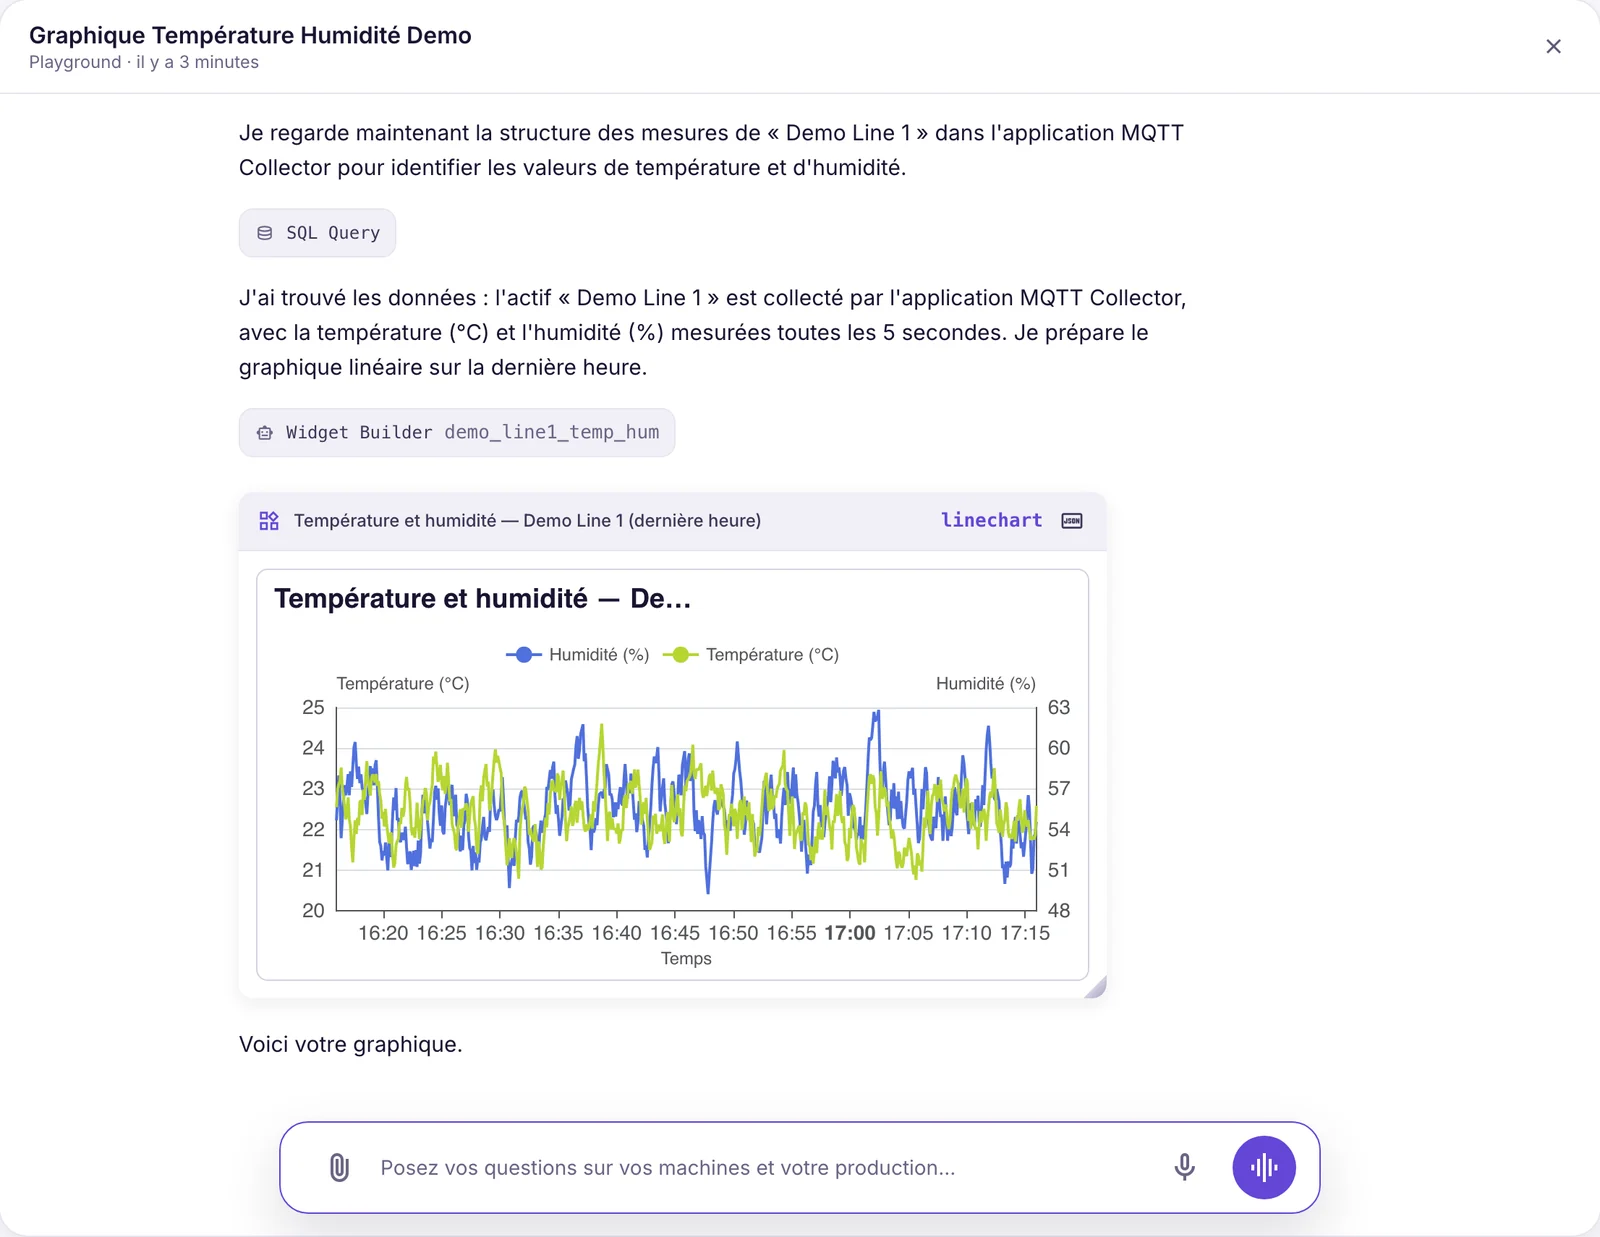Click the left axis title Température (°C)
The height and width of the screenshot is (1237, 1600).
(x=403, y=684)
